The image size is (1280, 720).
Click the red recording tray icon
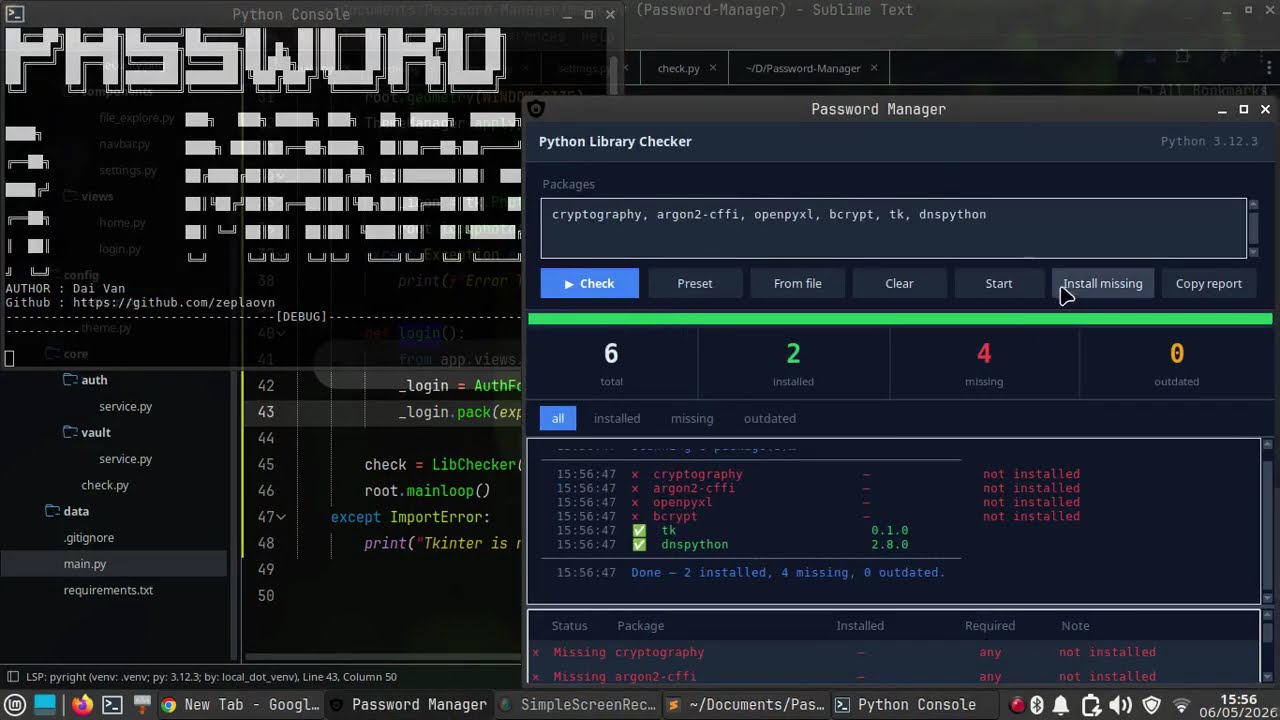coord(1017,705)
